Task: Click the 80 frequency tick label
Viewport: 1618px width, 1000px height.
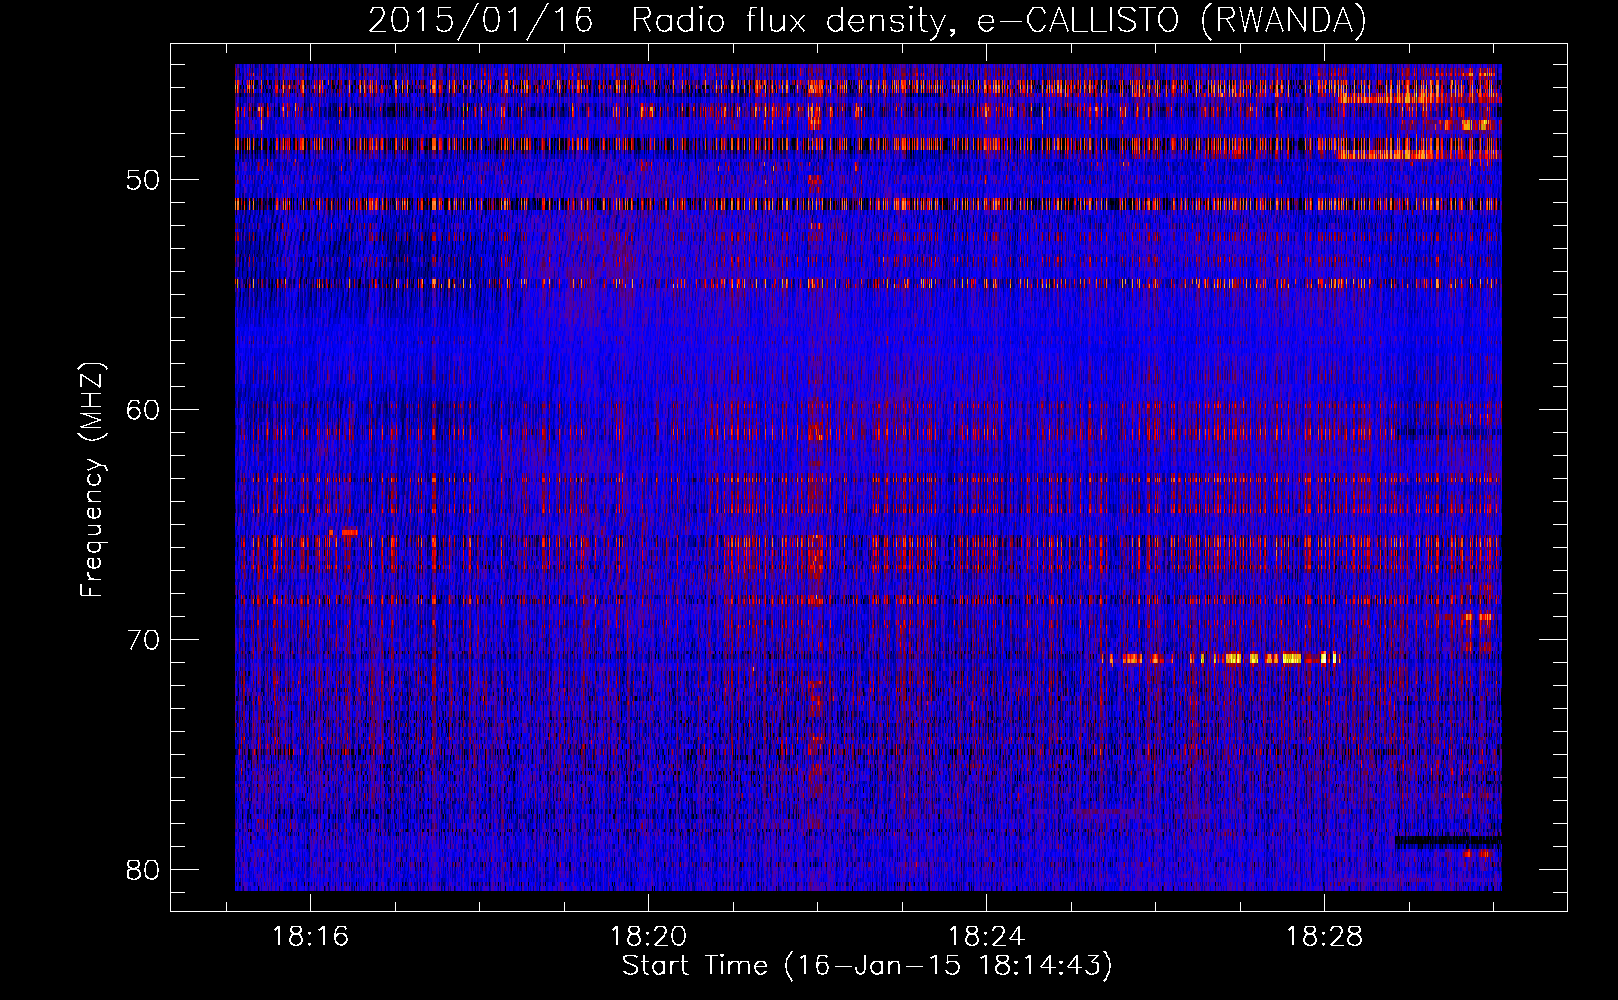Action: pos(142,869)
